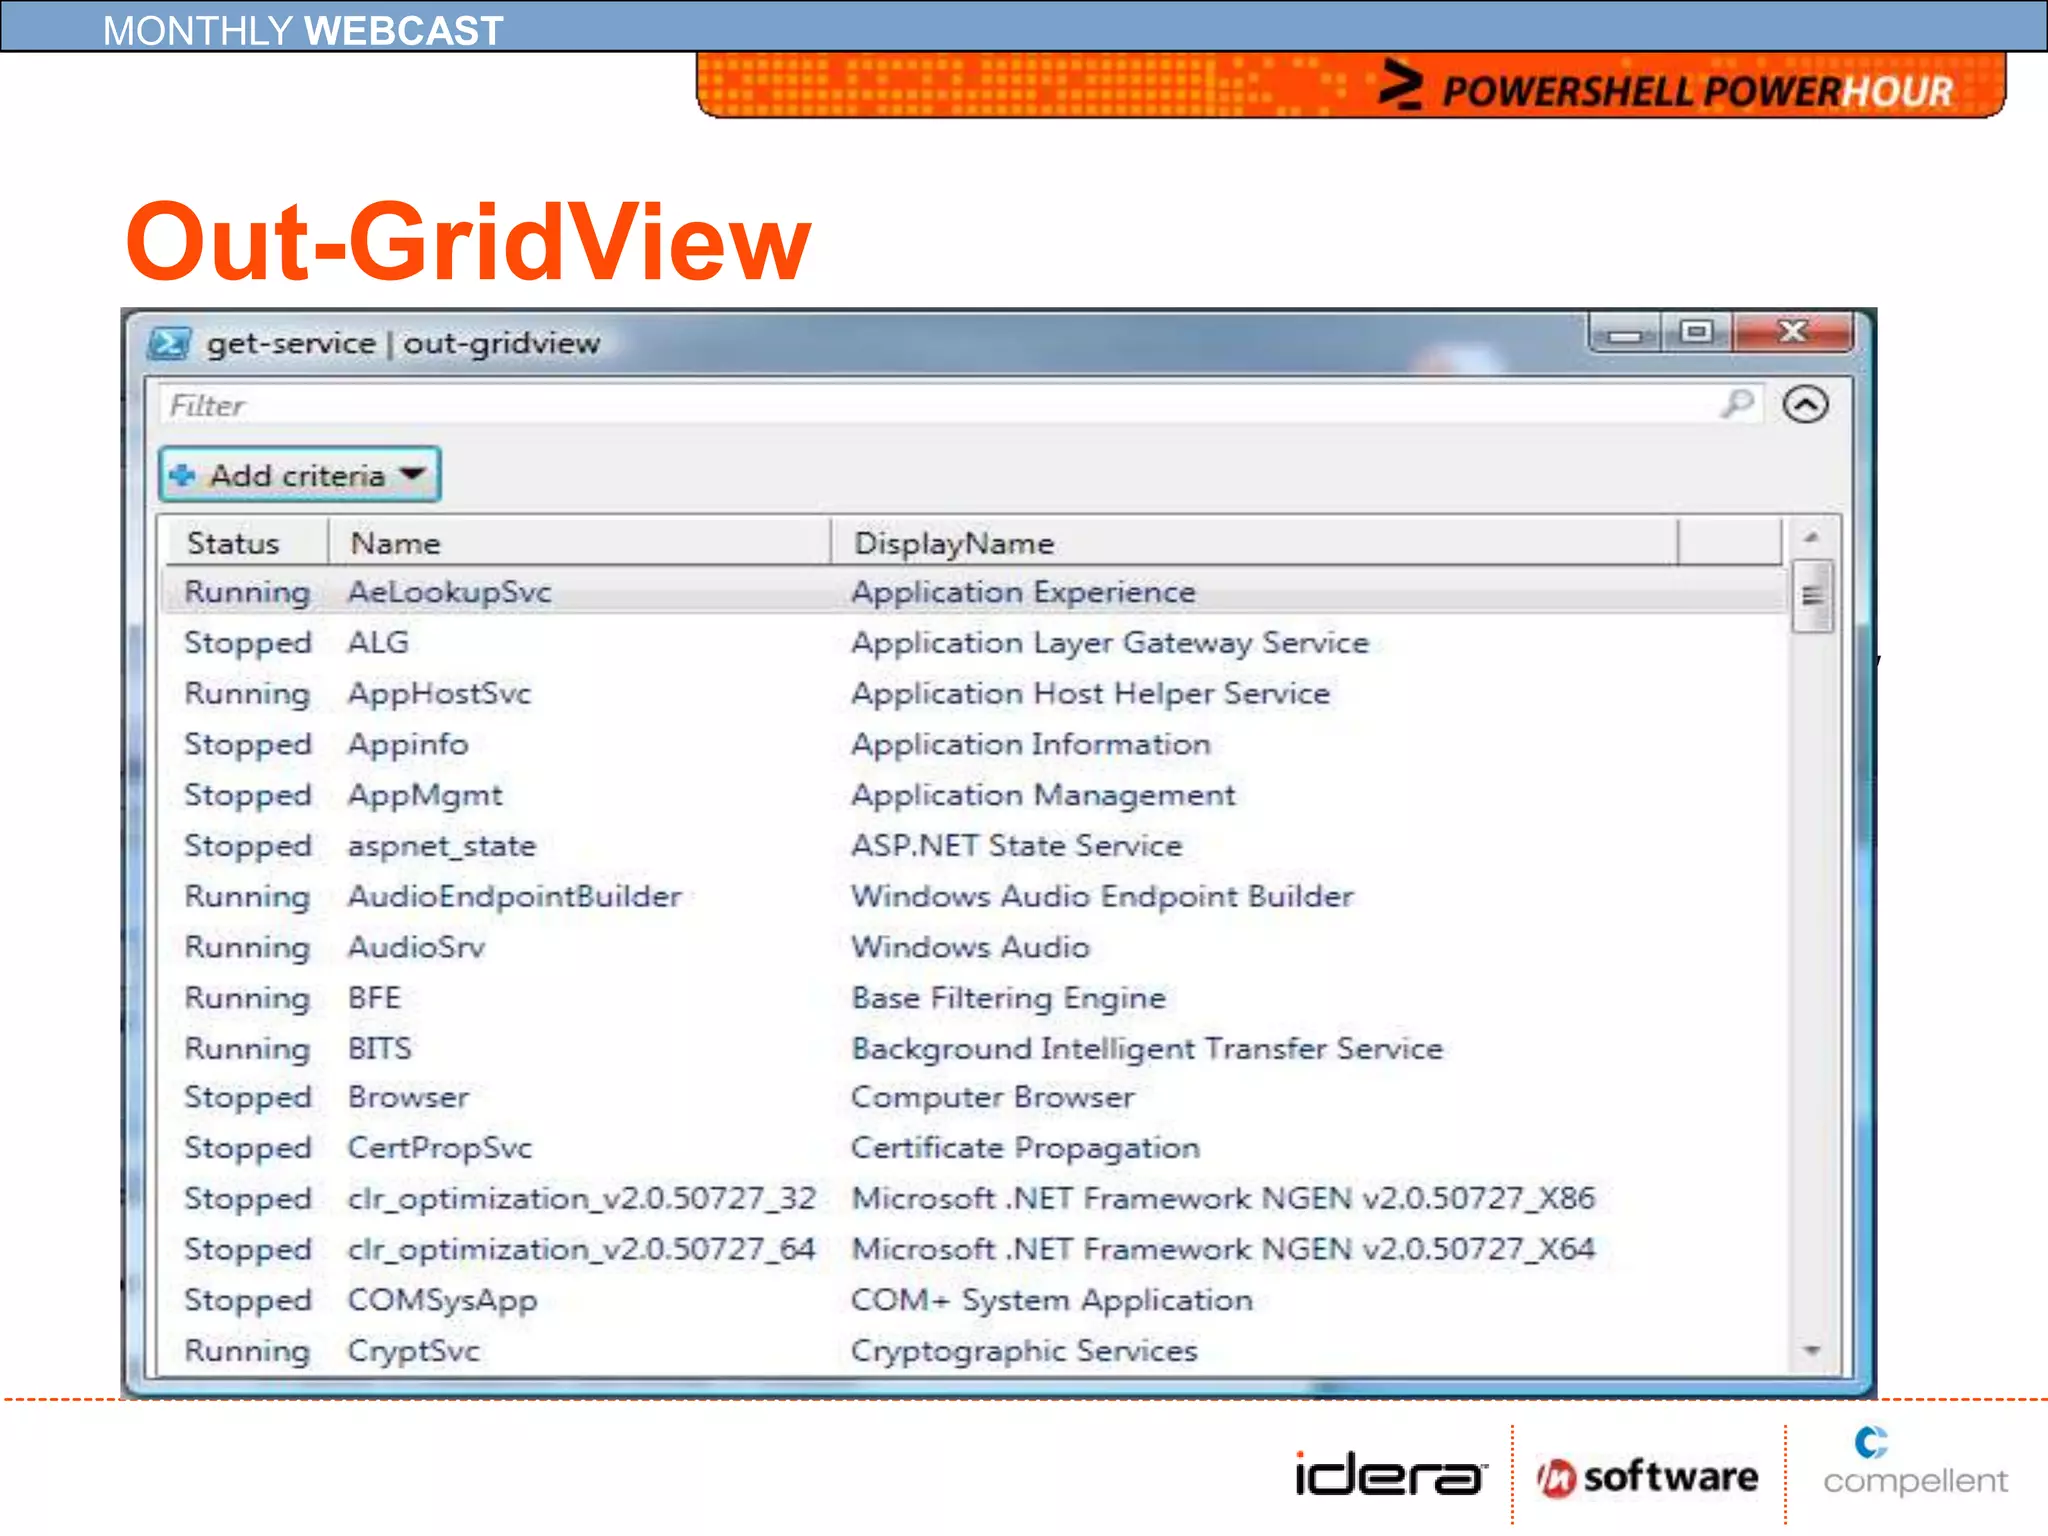
Task: Minimize the get-service gridview window
Action: point(1625,334)
